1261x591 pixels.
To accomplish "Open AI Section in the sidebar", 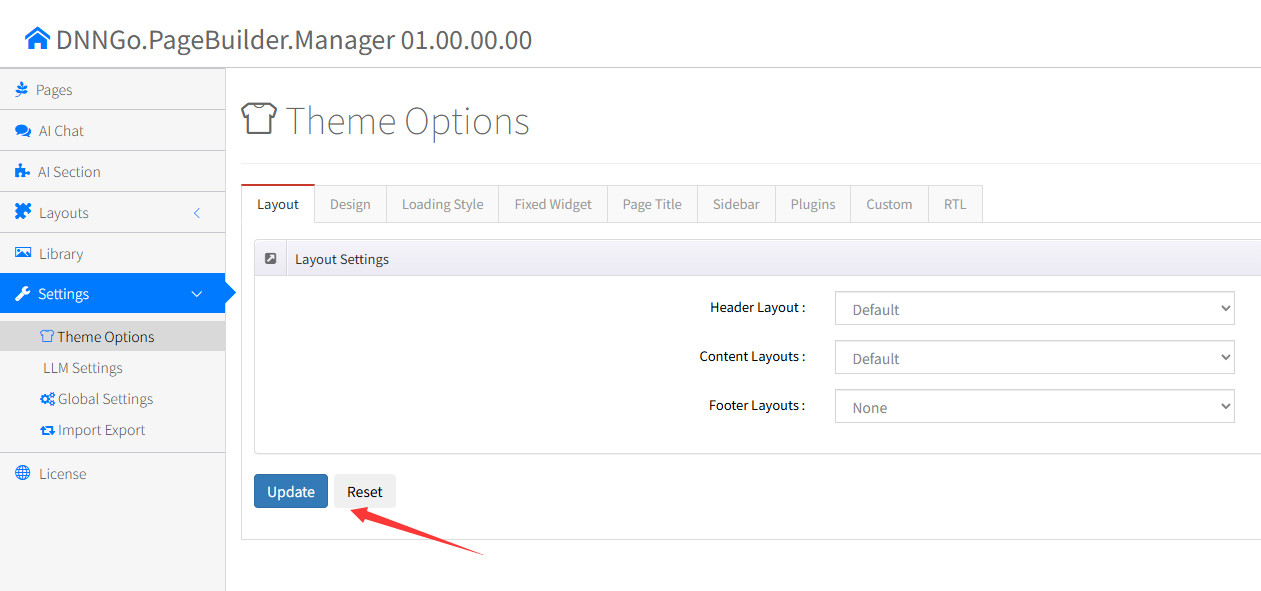I will coord(112,172).
